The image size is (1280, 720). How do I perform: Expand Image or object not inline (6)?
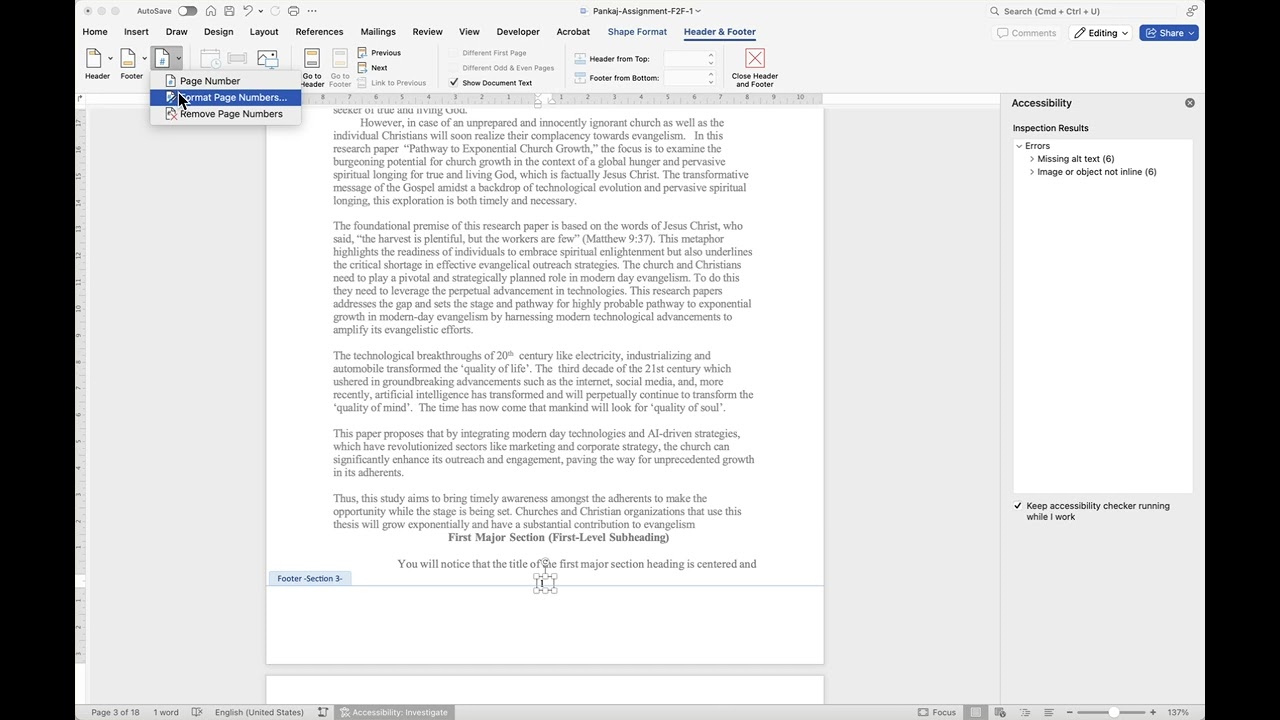[1032, 172]
